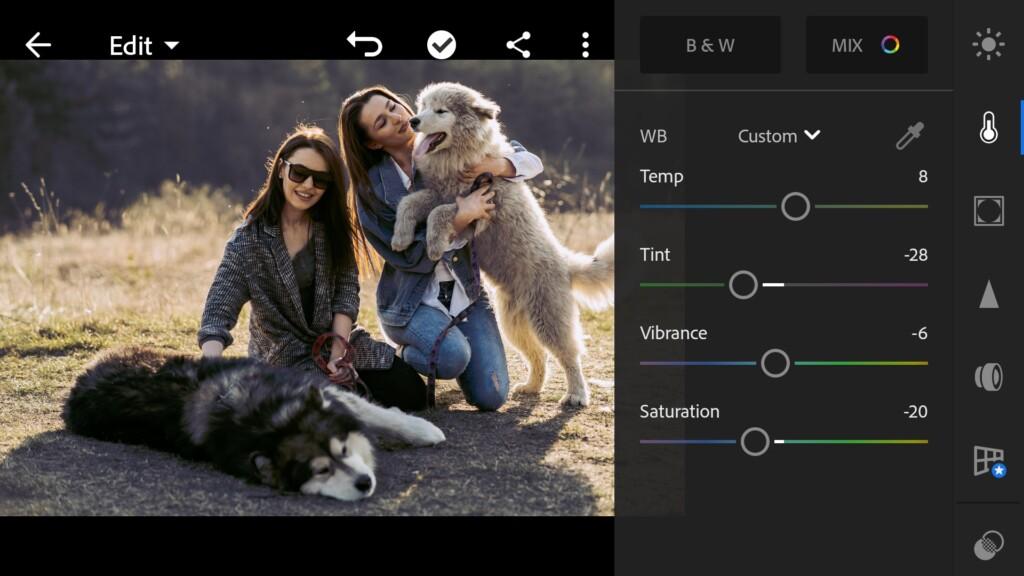Click the Saturation label

point(679,411)
